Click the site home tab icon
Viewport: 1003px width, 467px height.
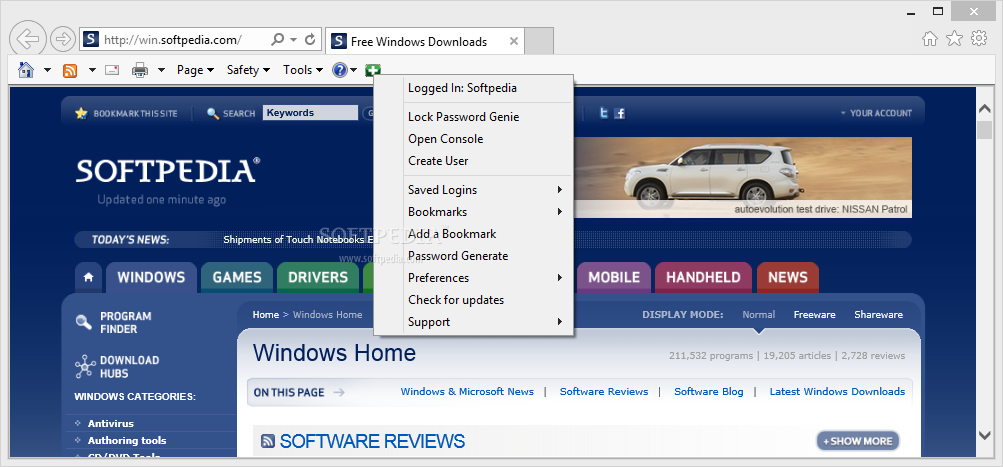(x=89, y=277)
